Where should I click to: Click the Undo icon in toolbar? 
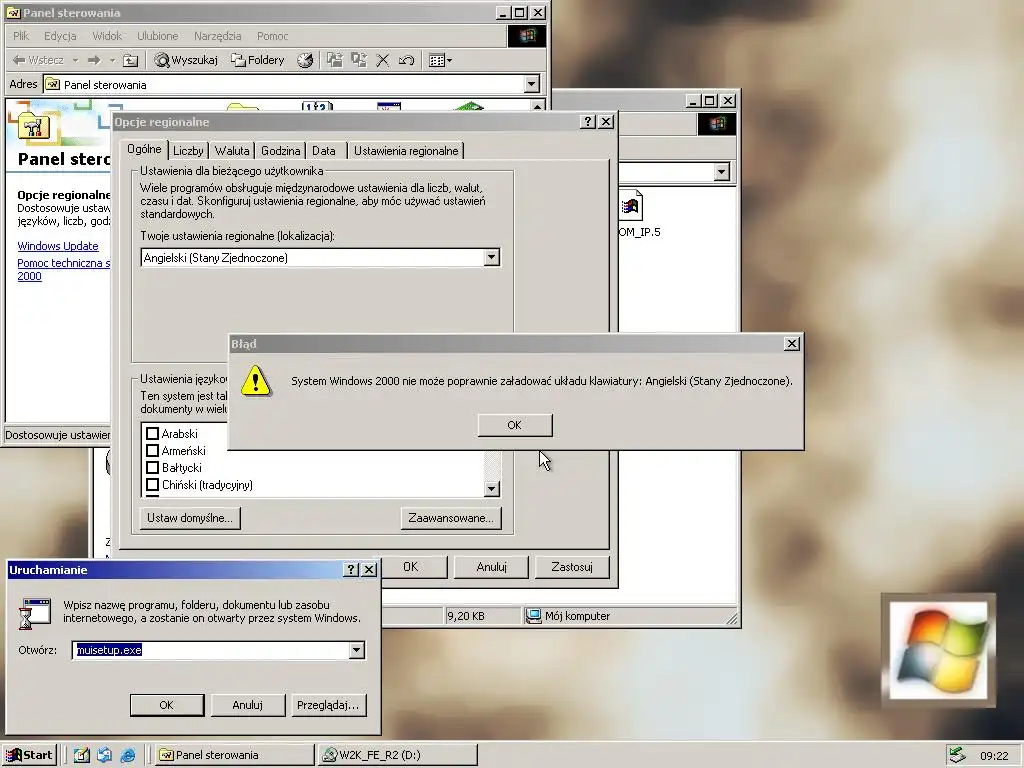coord(406,60)
